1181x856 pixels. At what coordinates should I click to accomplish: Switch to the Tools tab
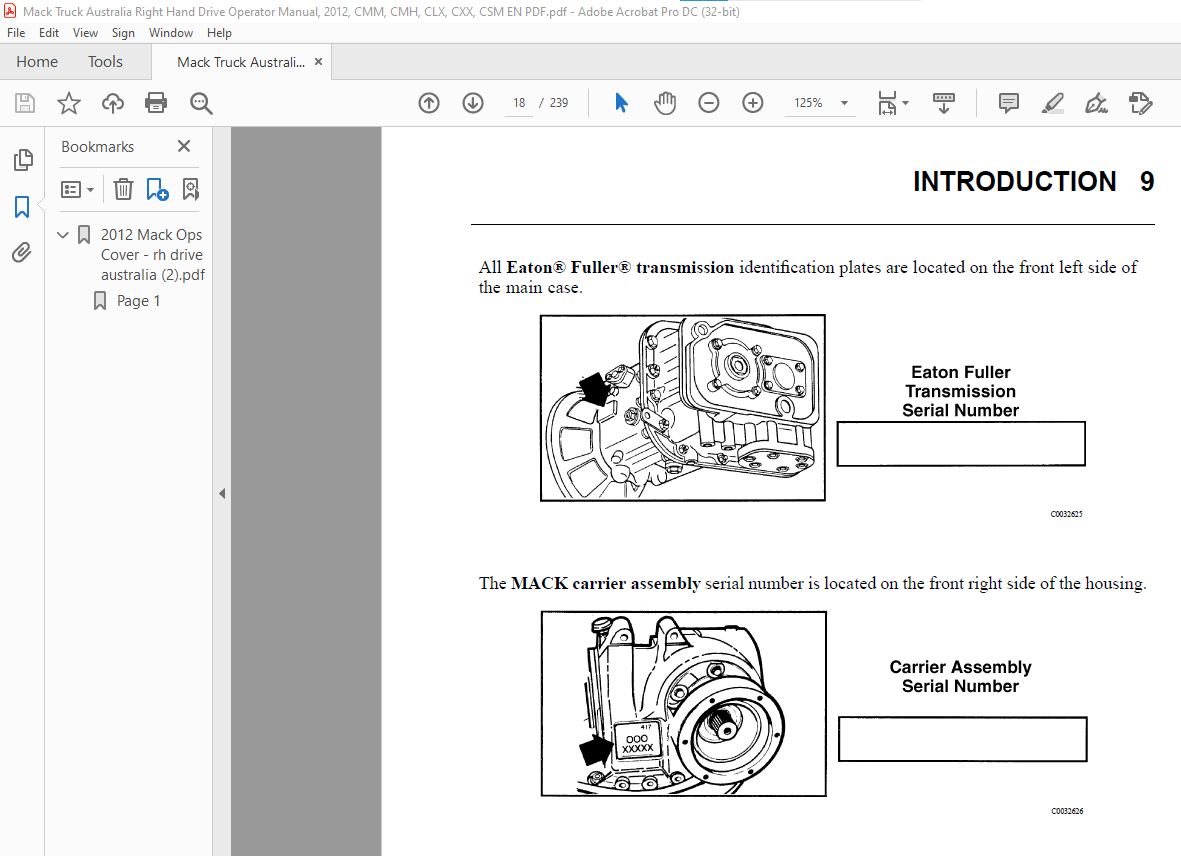[105, 62]
